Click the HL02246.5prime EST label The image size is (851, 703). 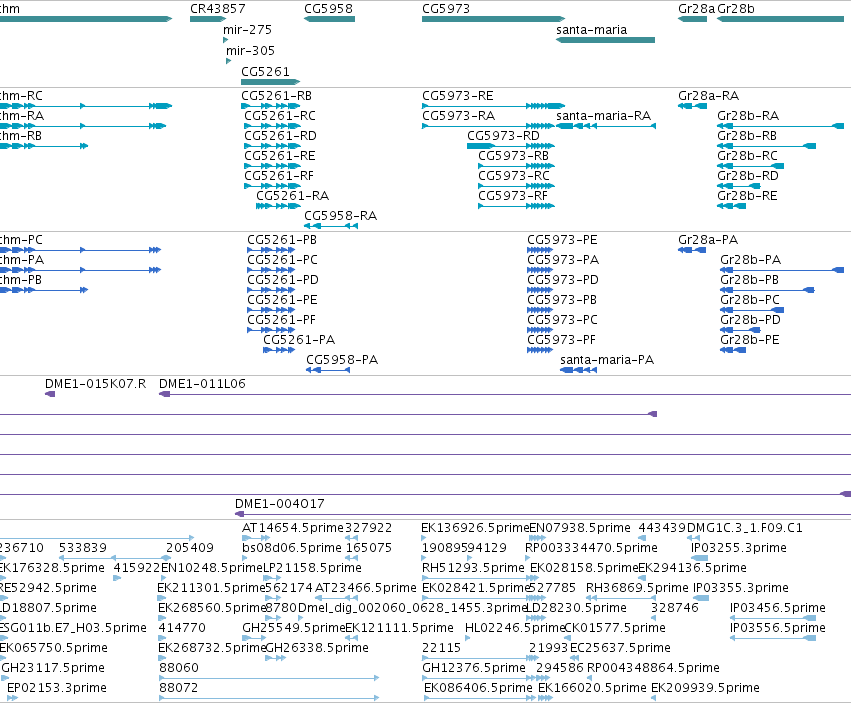point(515,628)
